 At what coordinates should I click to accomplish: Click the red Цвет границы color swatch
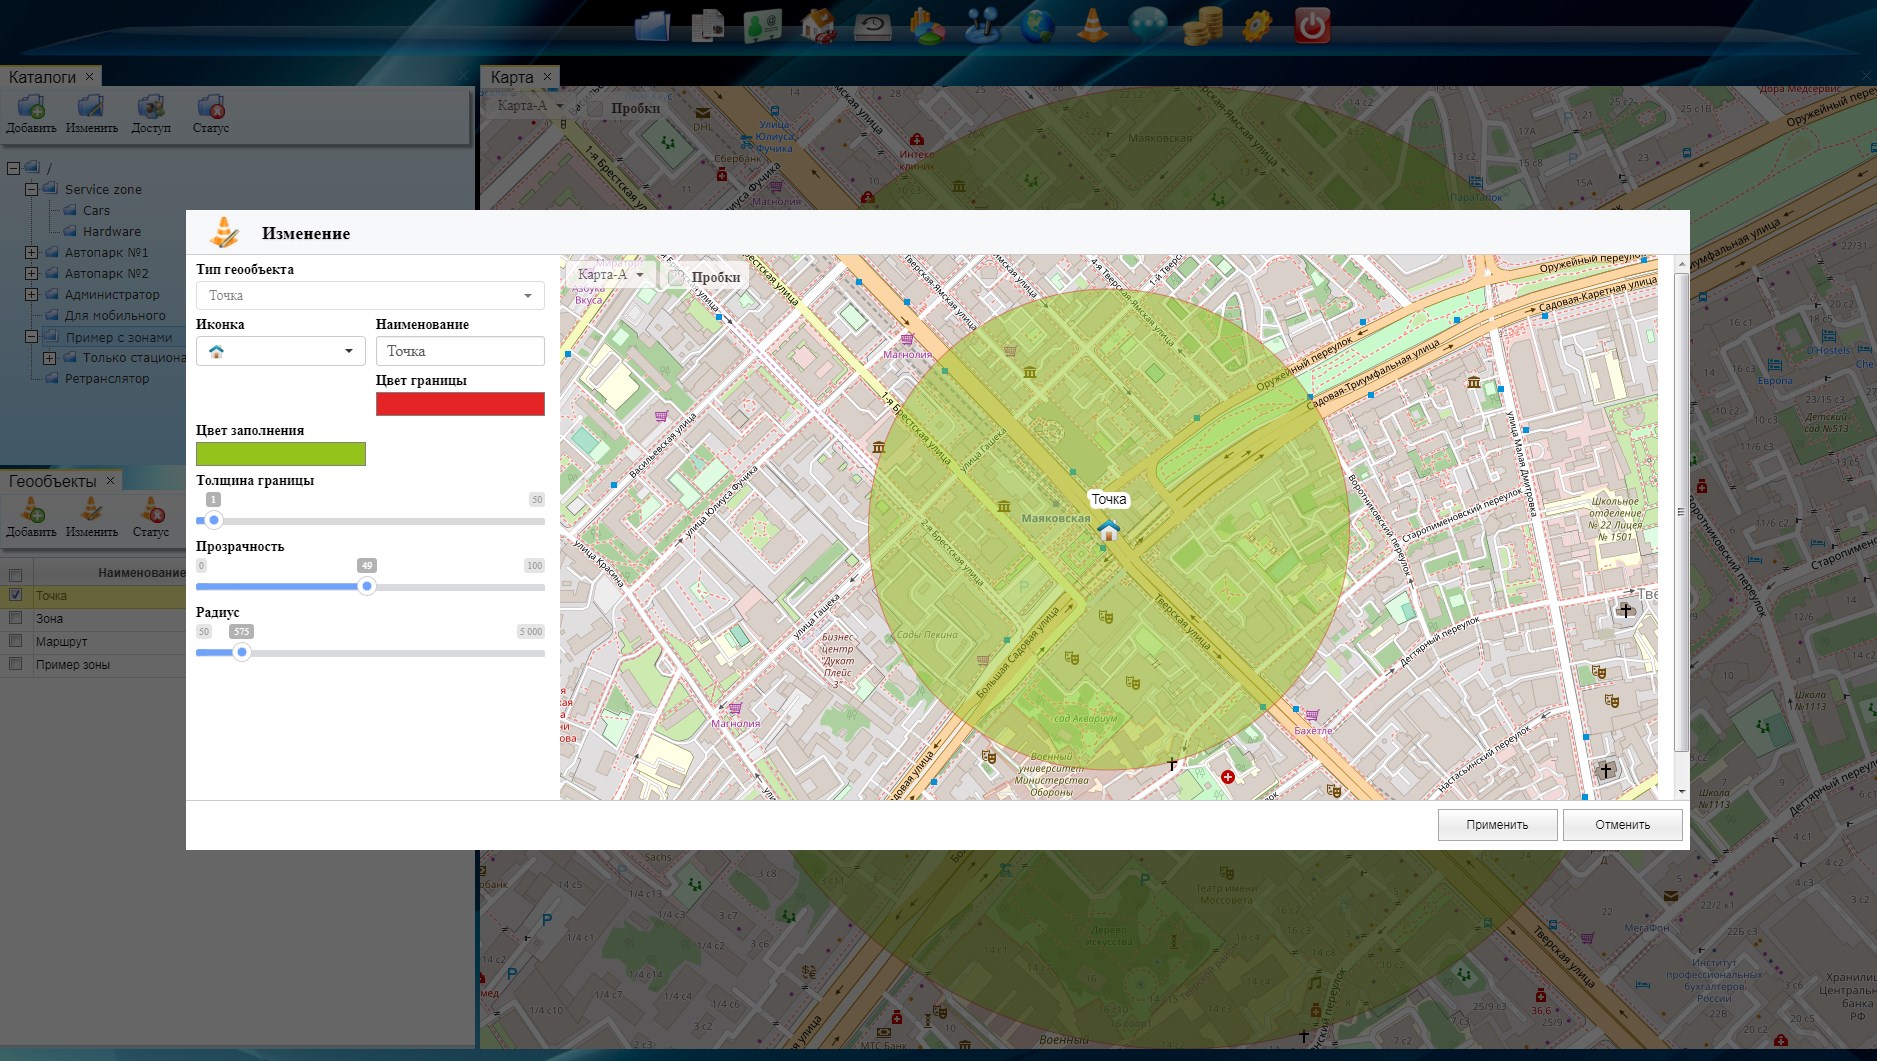pyautogui.click(x=460, y=403)
